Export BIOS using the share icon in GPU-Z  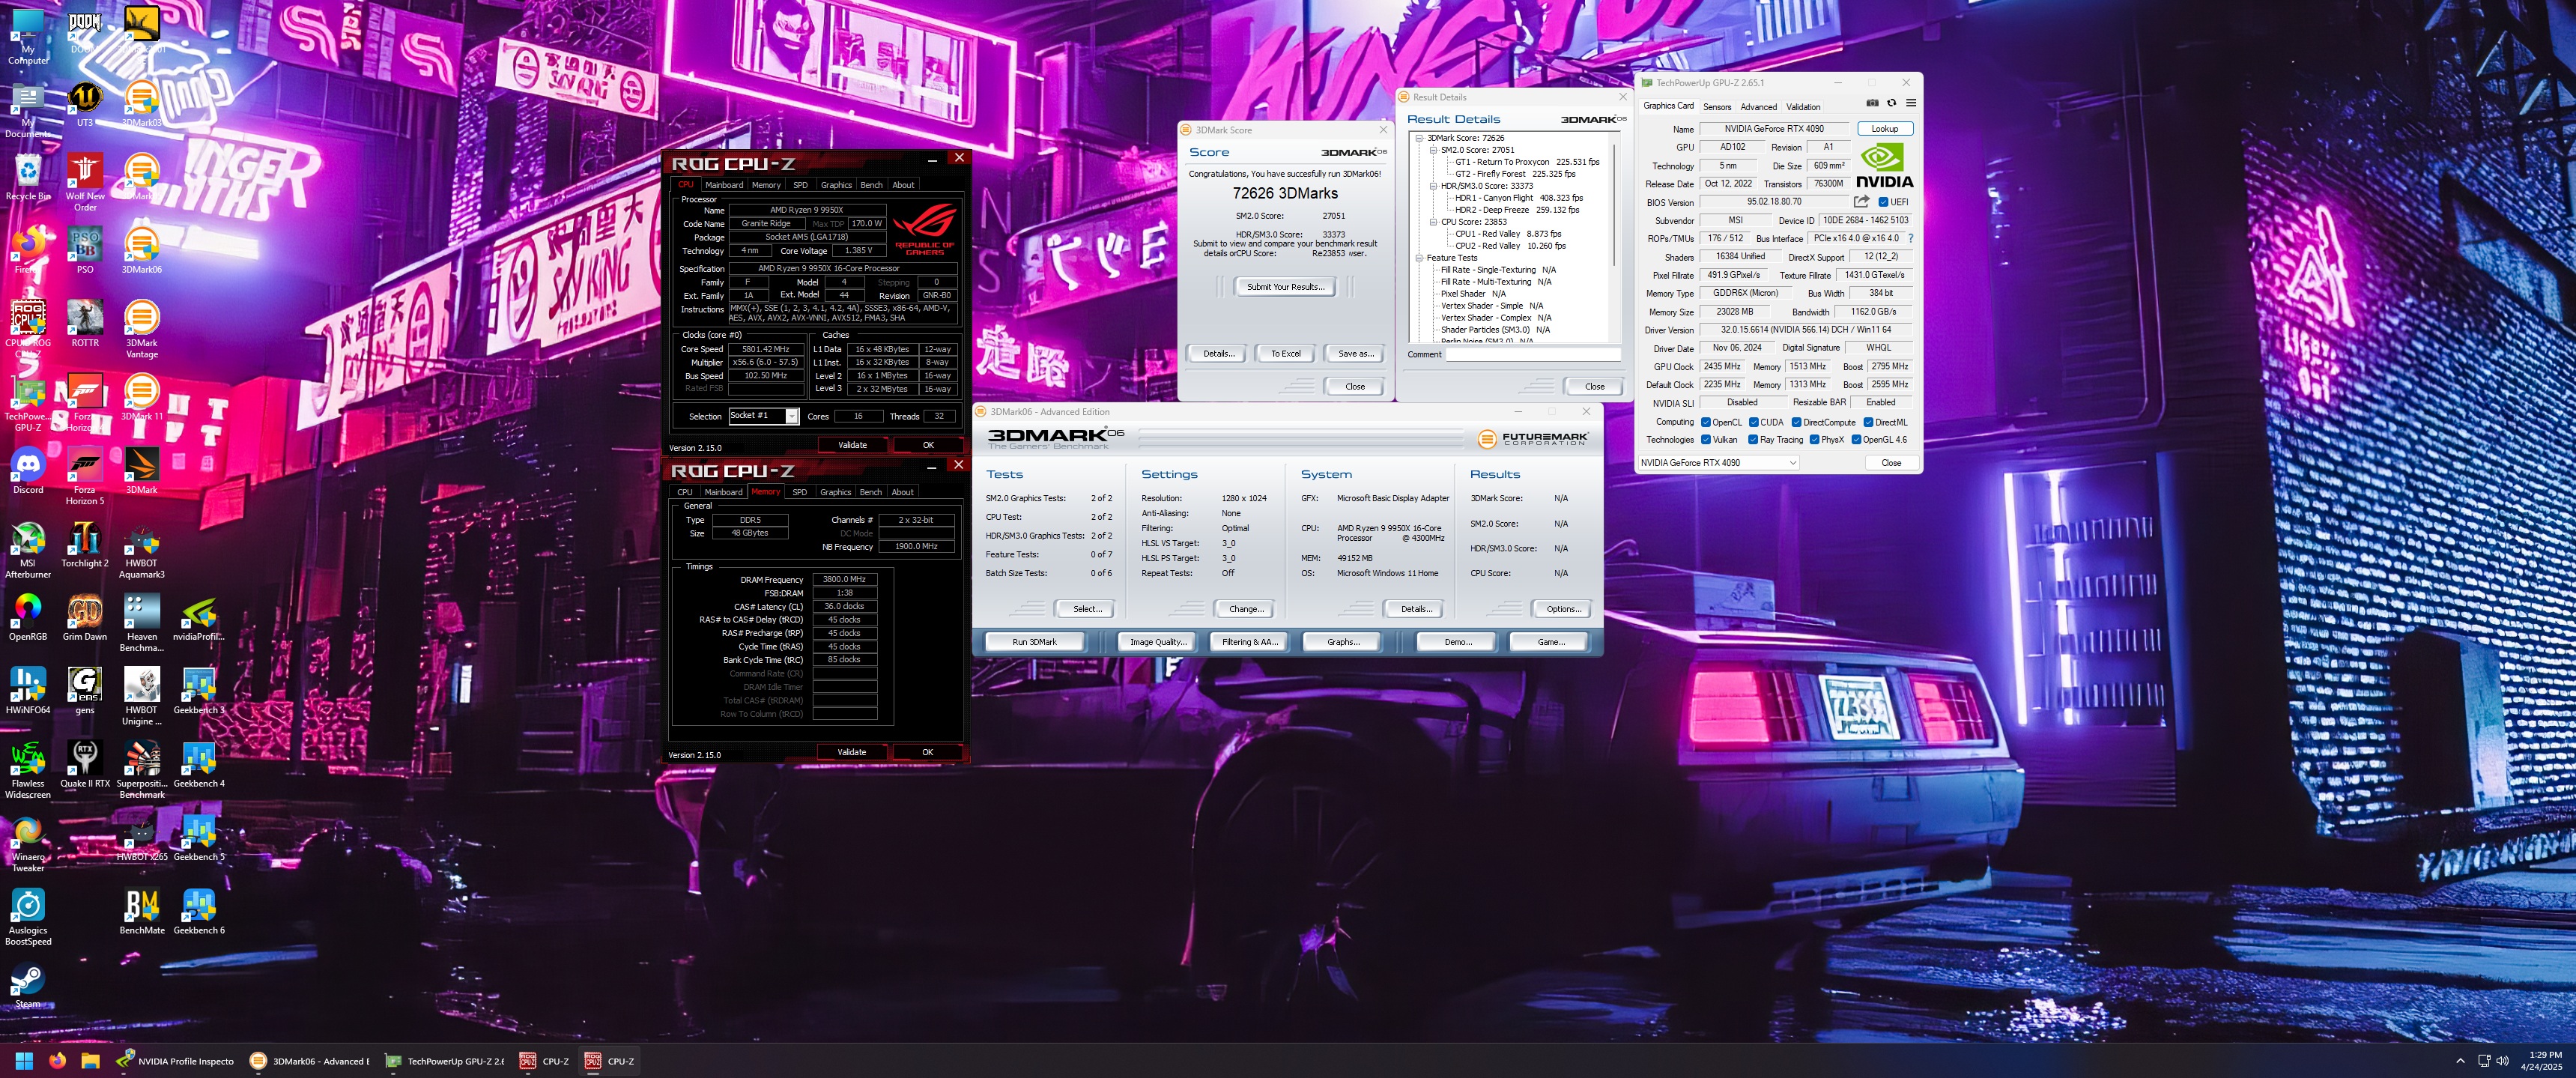(1861, 201)
